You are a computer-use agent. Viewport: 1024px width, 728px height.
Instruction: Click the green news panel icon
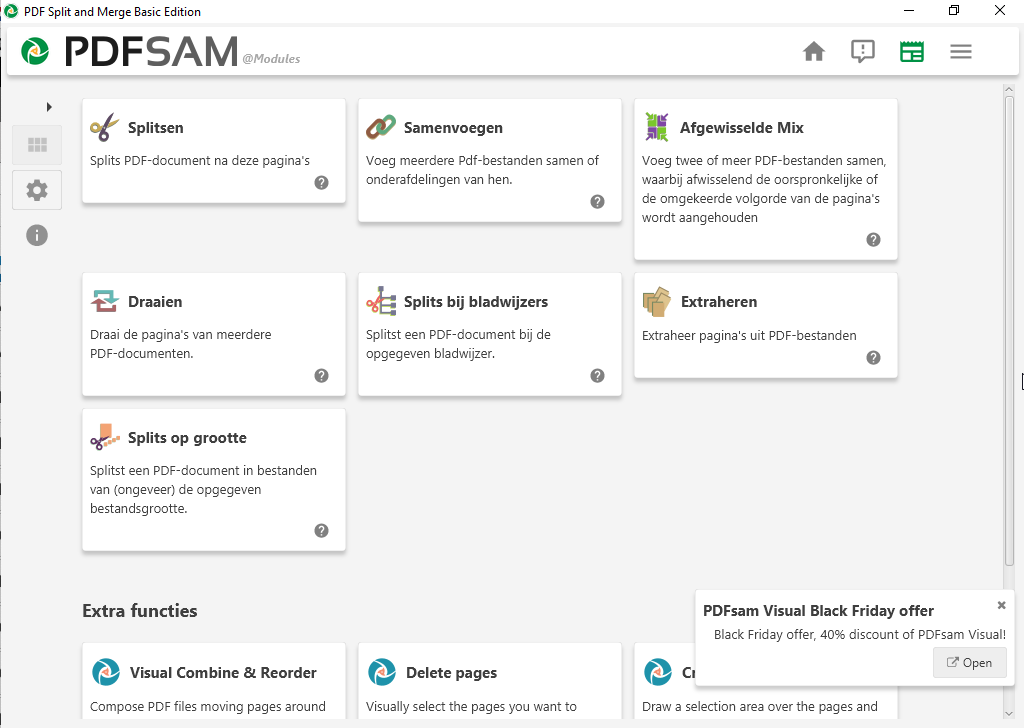coord(911,52)
